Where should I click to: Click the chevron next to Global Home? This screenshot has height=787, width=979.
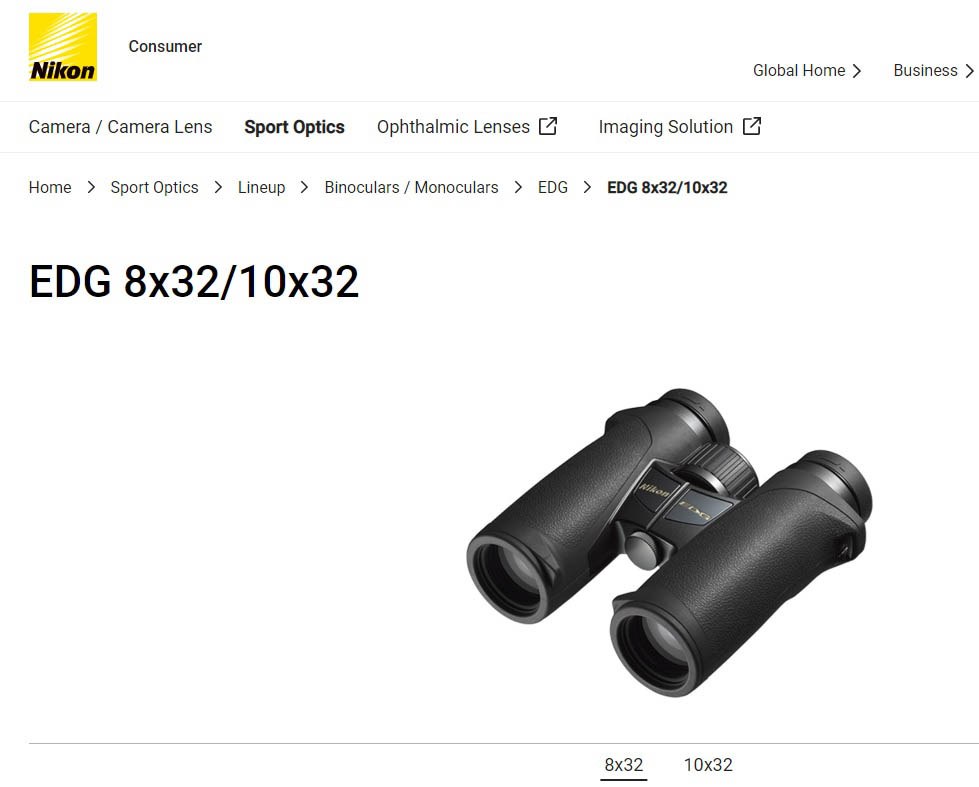click(x=857, y=71)
